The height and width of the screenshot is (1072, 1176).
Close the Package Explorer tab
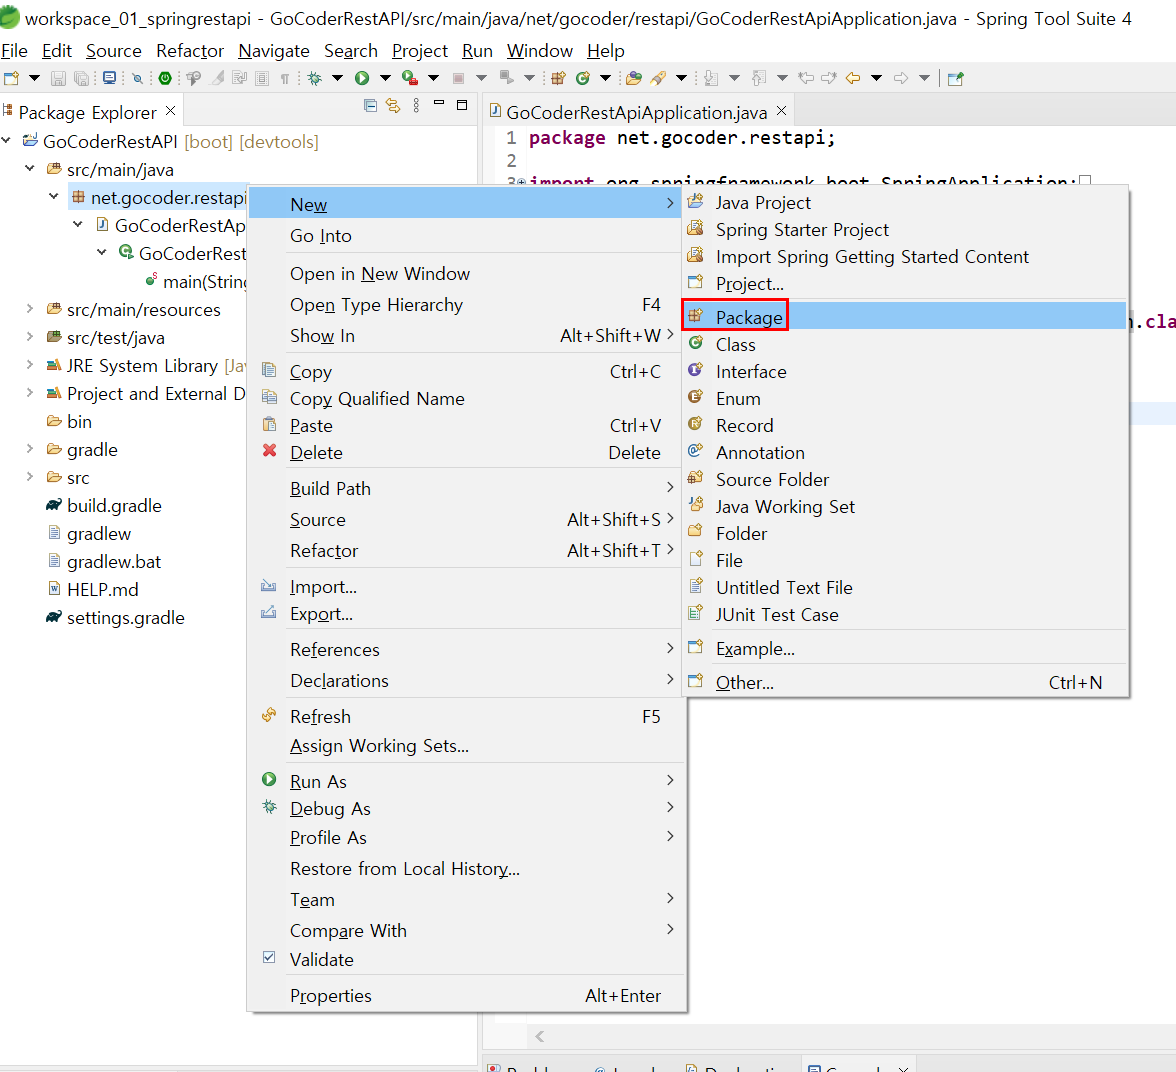coord(170,111)
